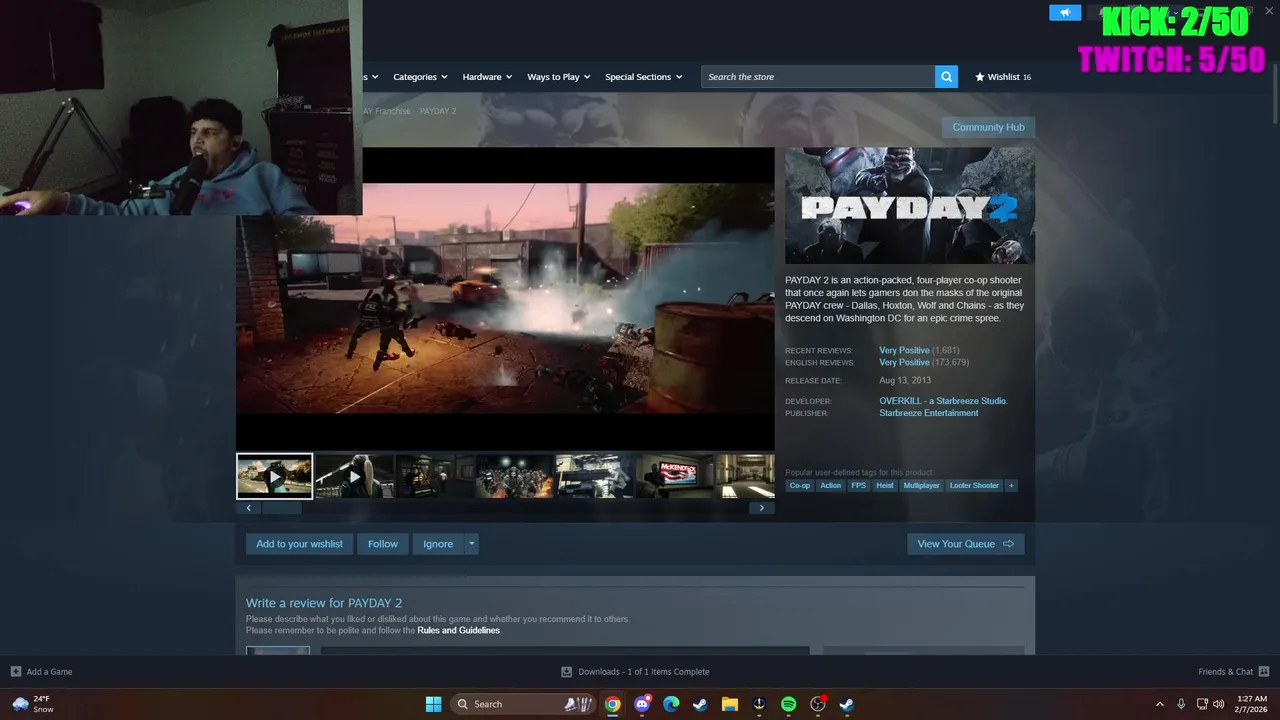Select the Multiplayer tag

[x=922, y=486]
